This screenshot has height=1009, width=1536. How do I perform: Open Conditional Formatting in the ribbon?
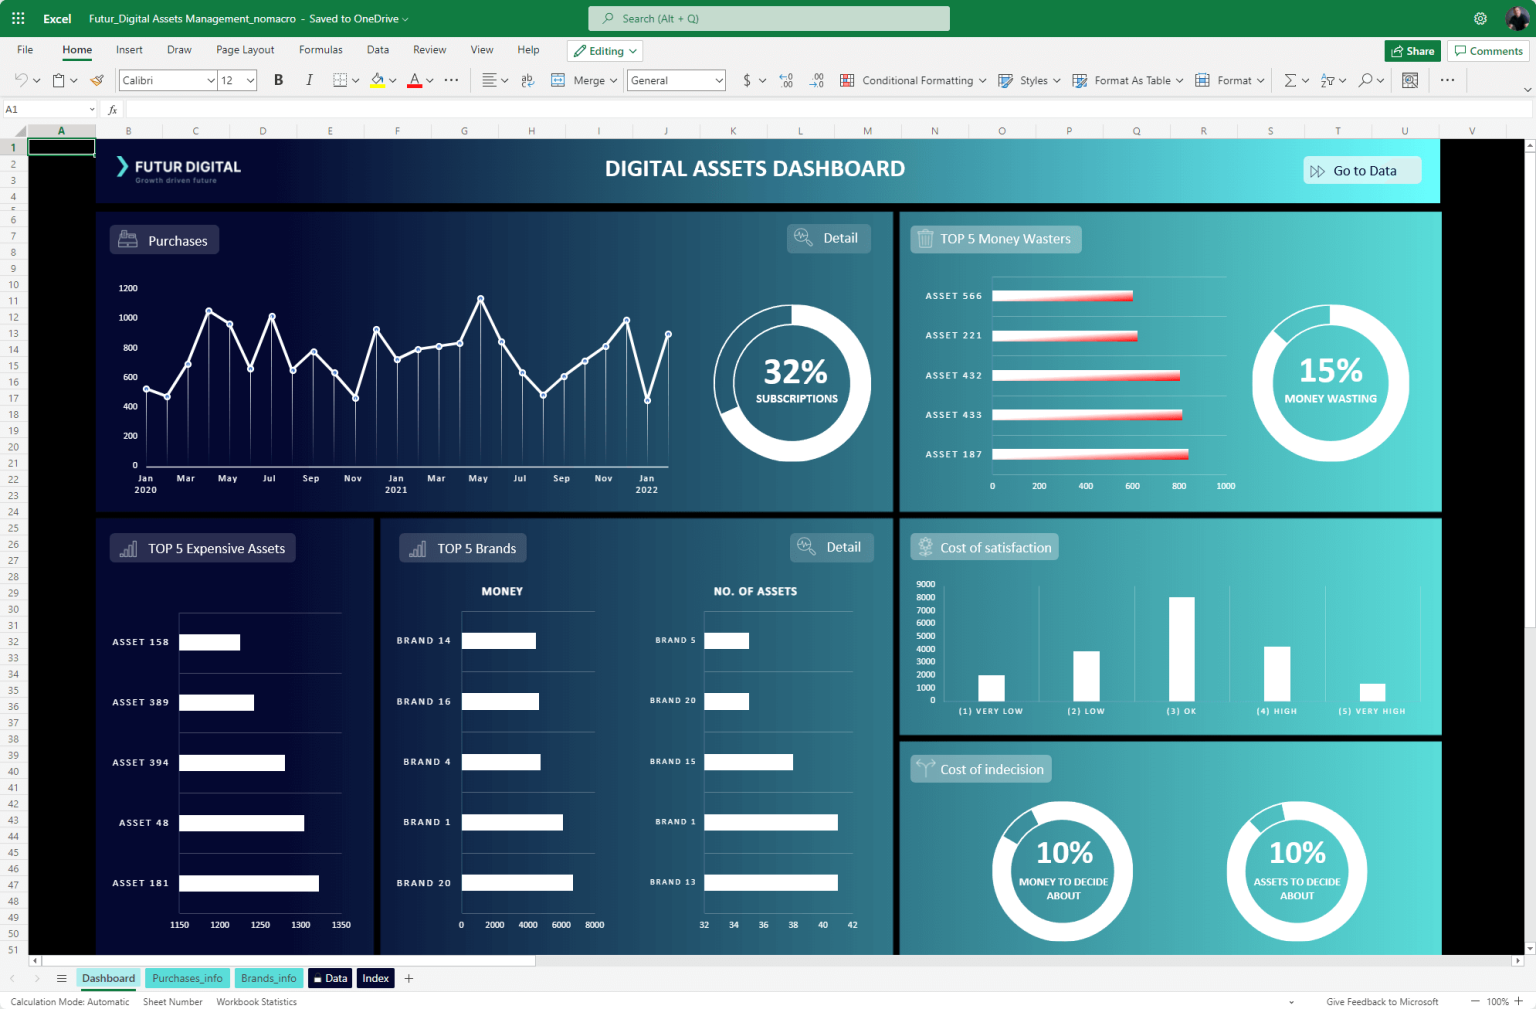pos(912,80)
